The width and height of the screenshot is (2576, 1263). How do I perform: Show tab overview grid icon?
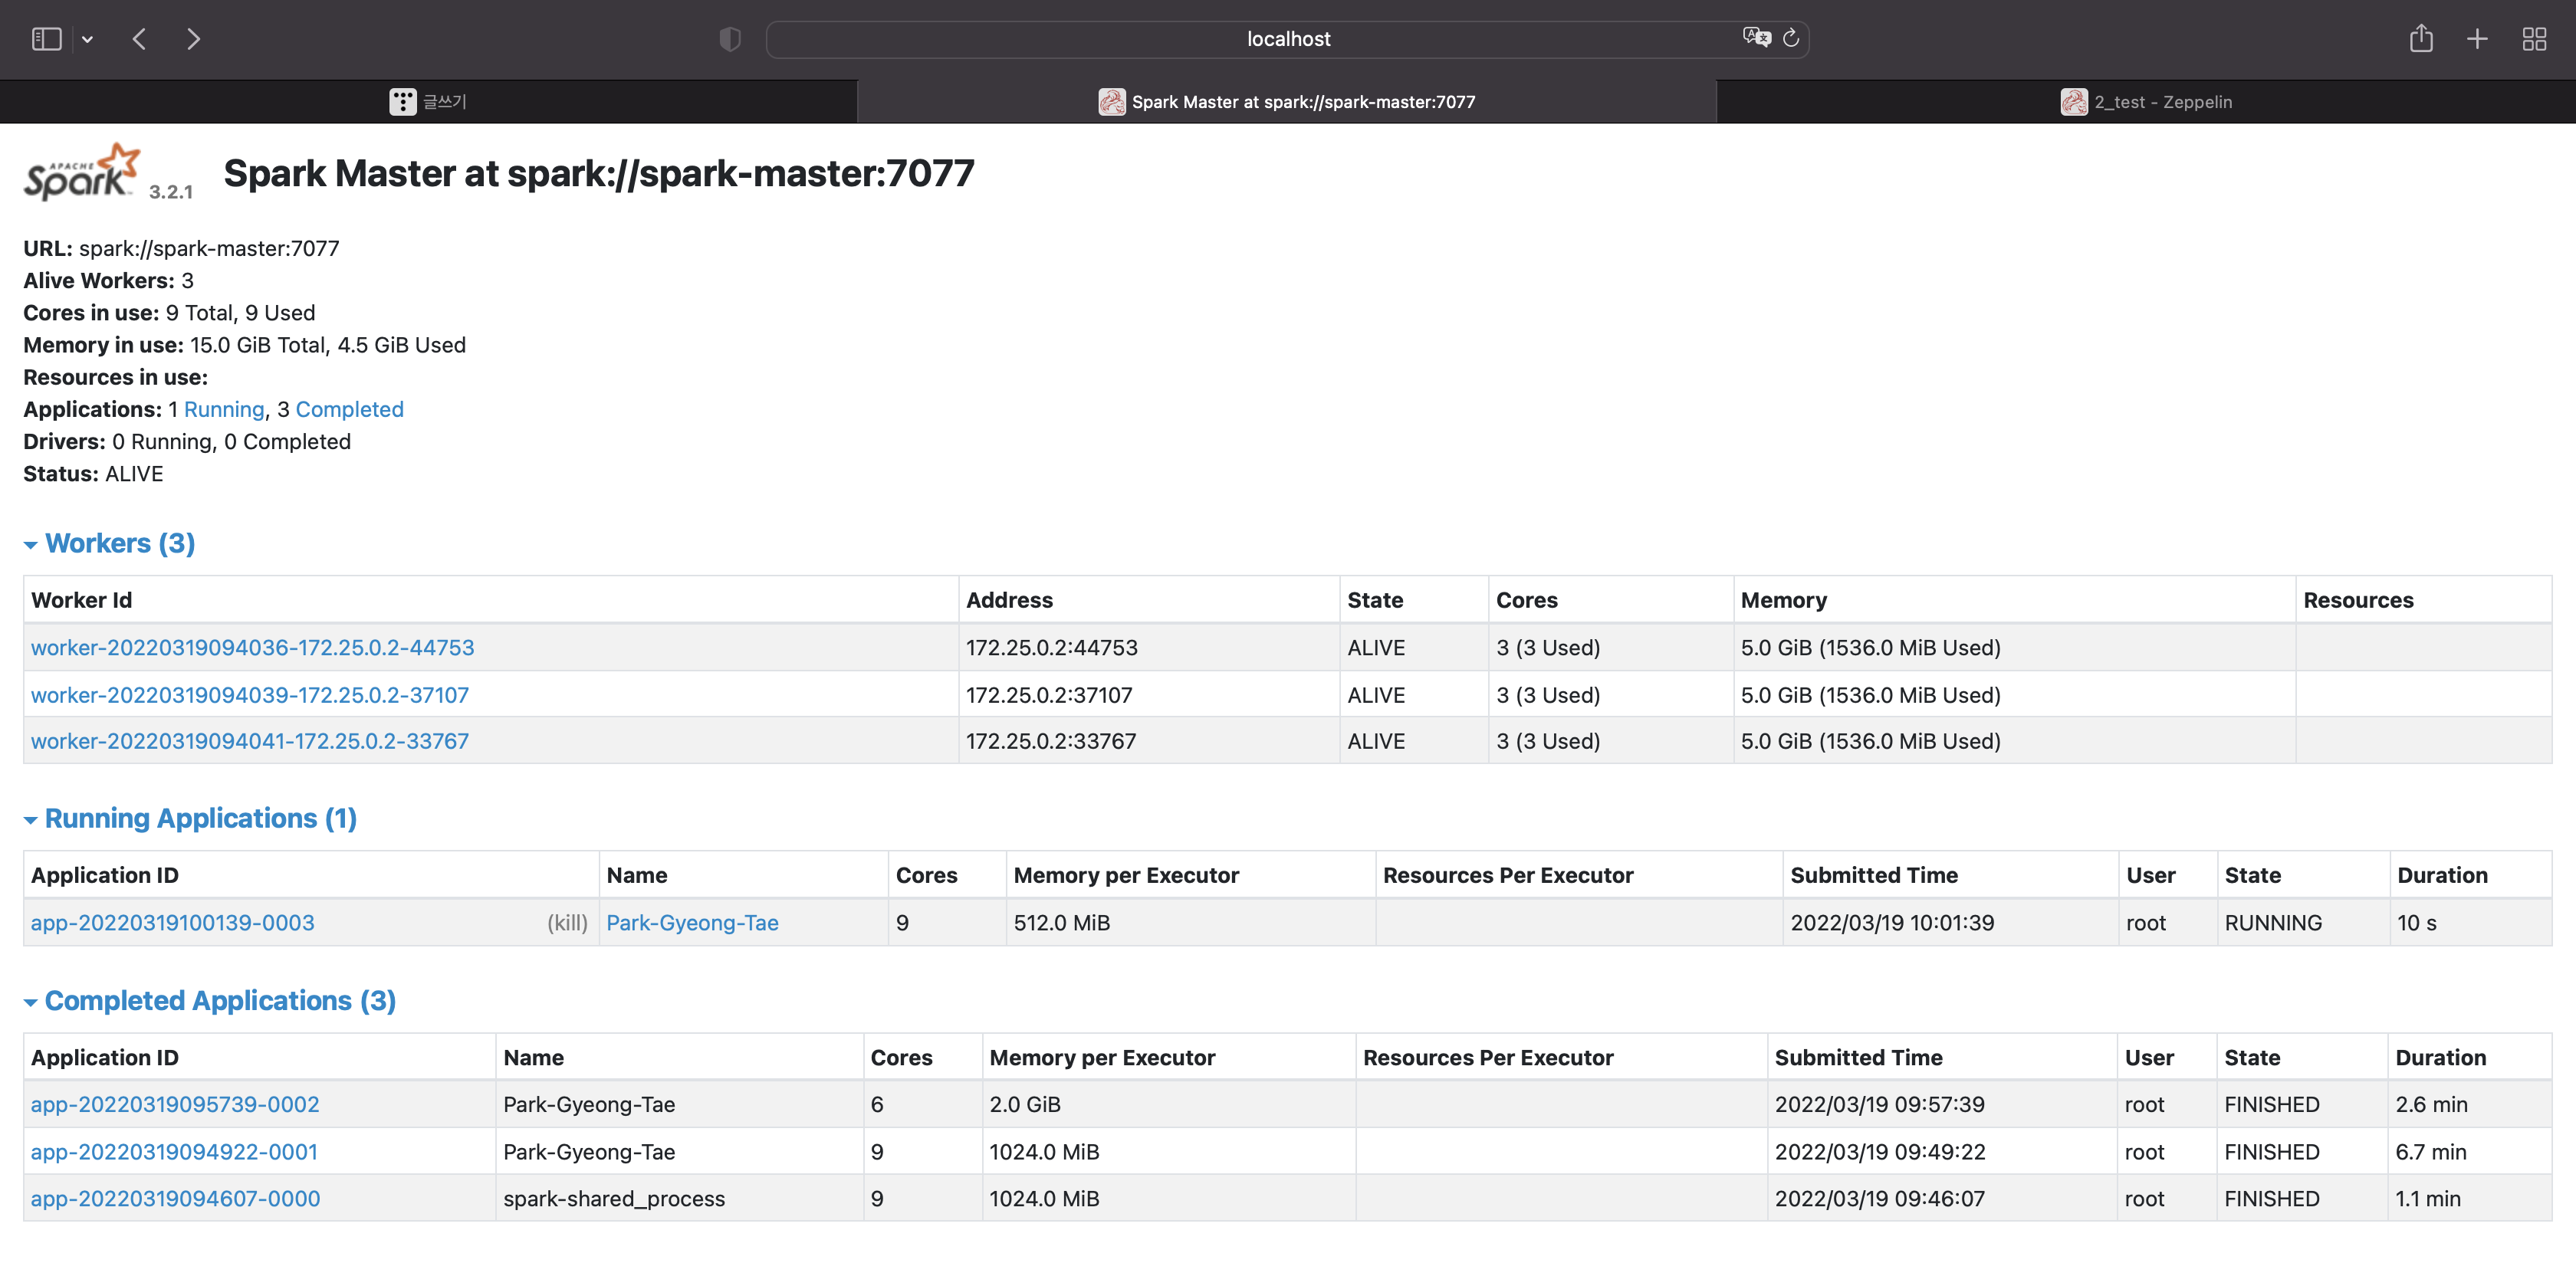(x=2534, y=39)
